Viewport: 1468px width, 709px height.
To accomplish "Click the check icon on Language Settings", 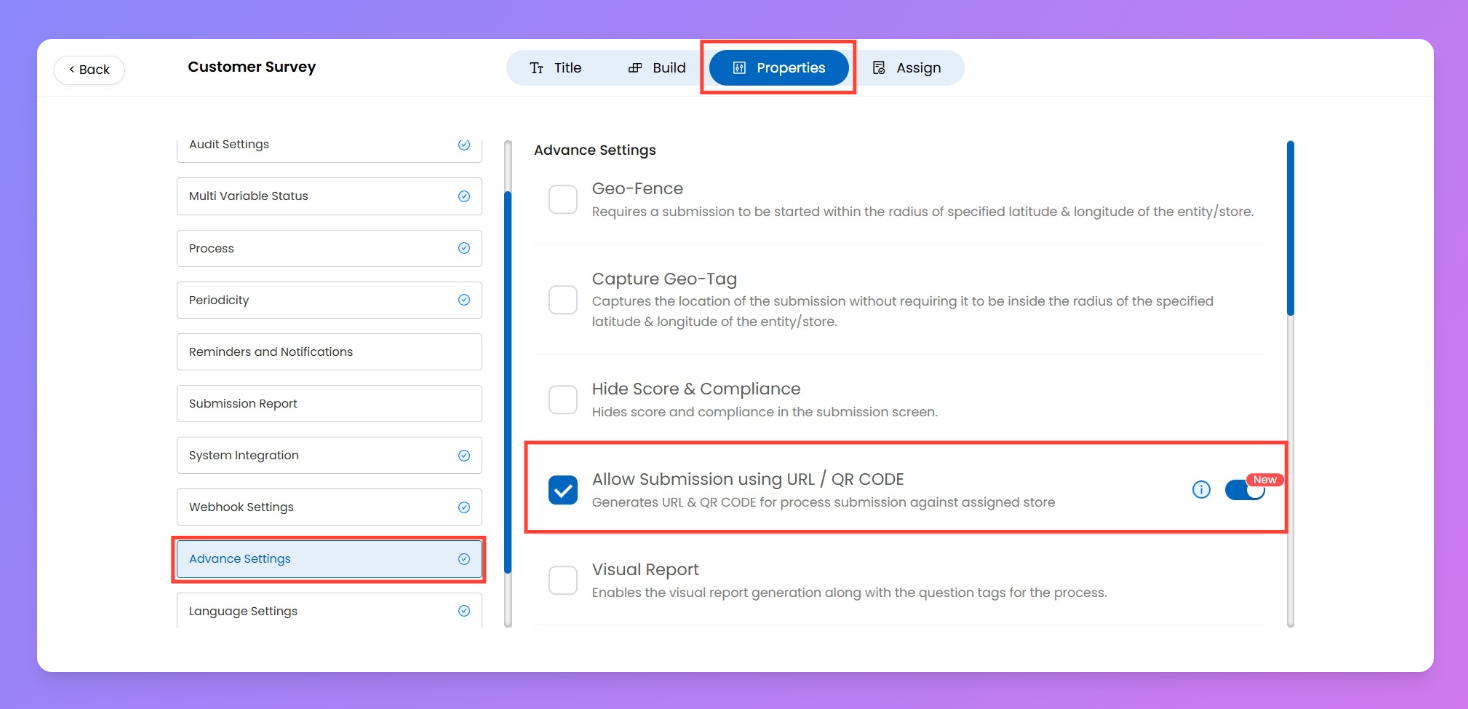I will point(464,611).
